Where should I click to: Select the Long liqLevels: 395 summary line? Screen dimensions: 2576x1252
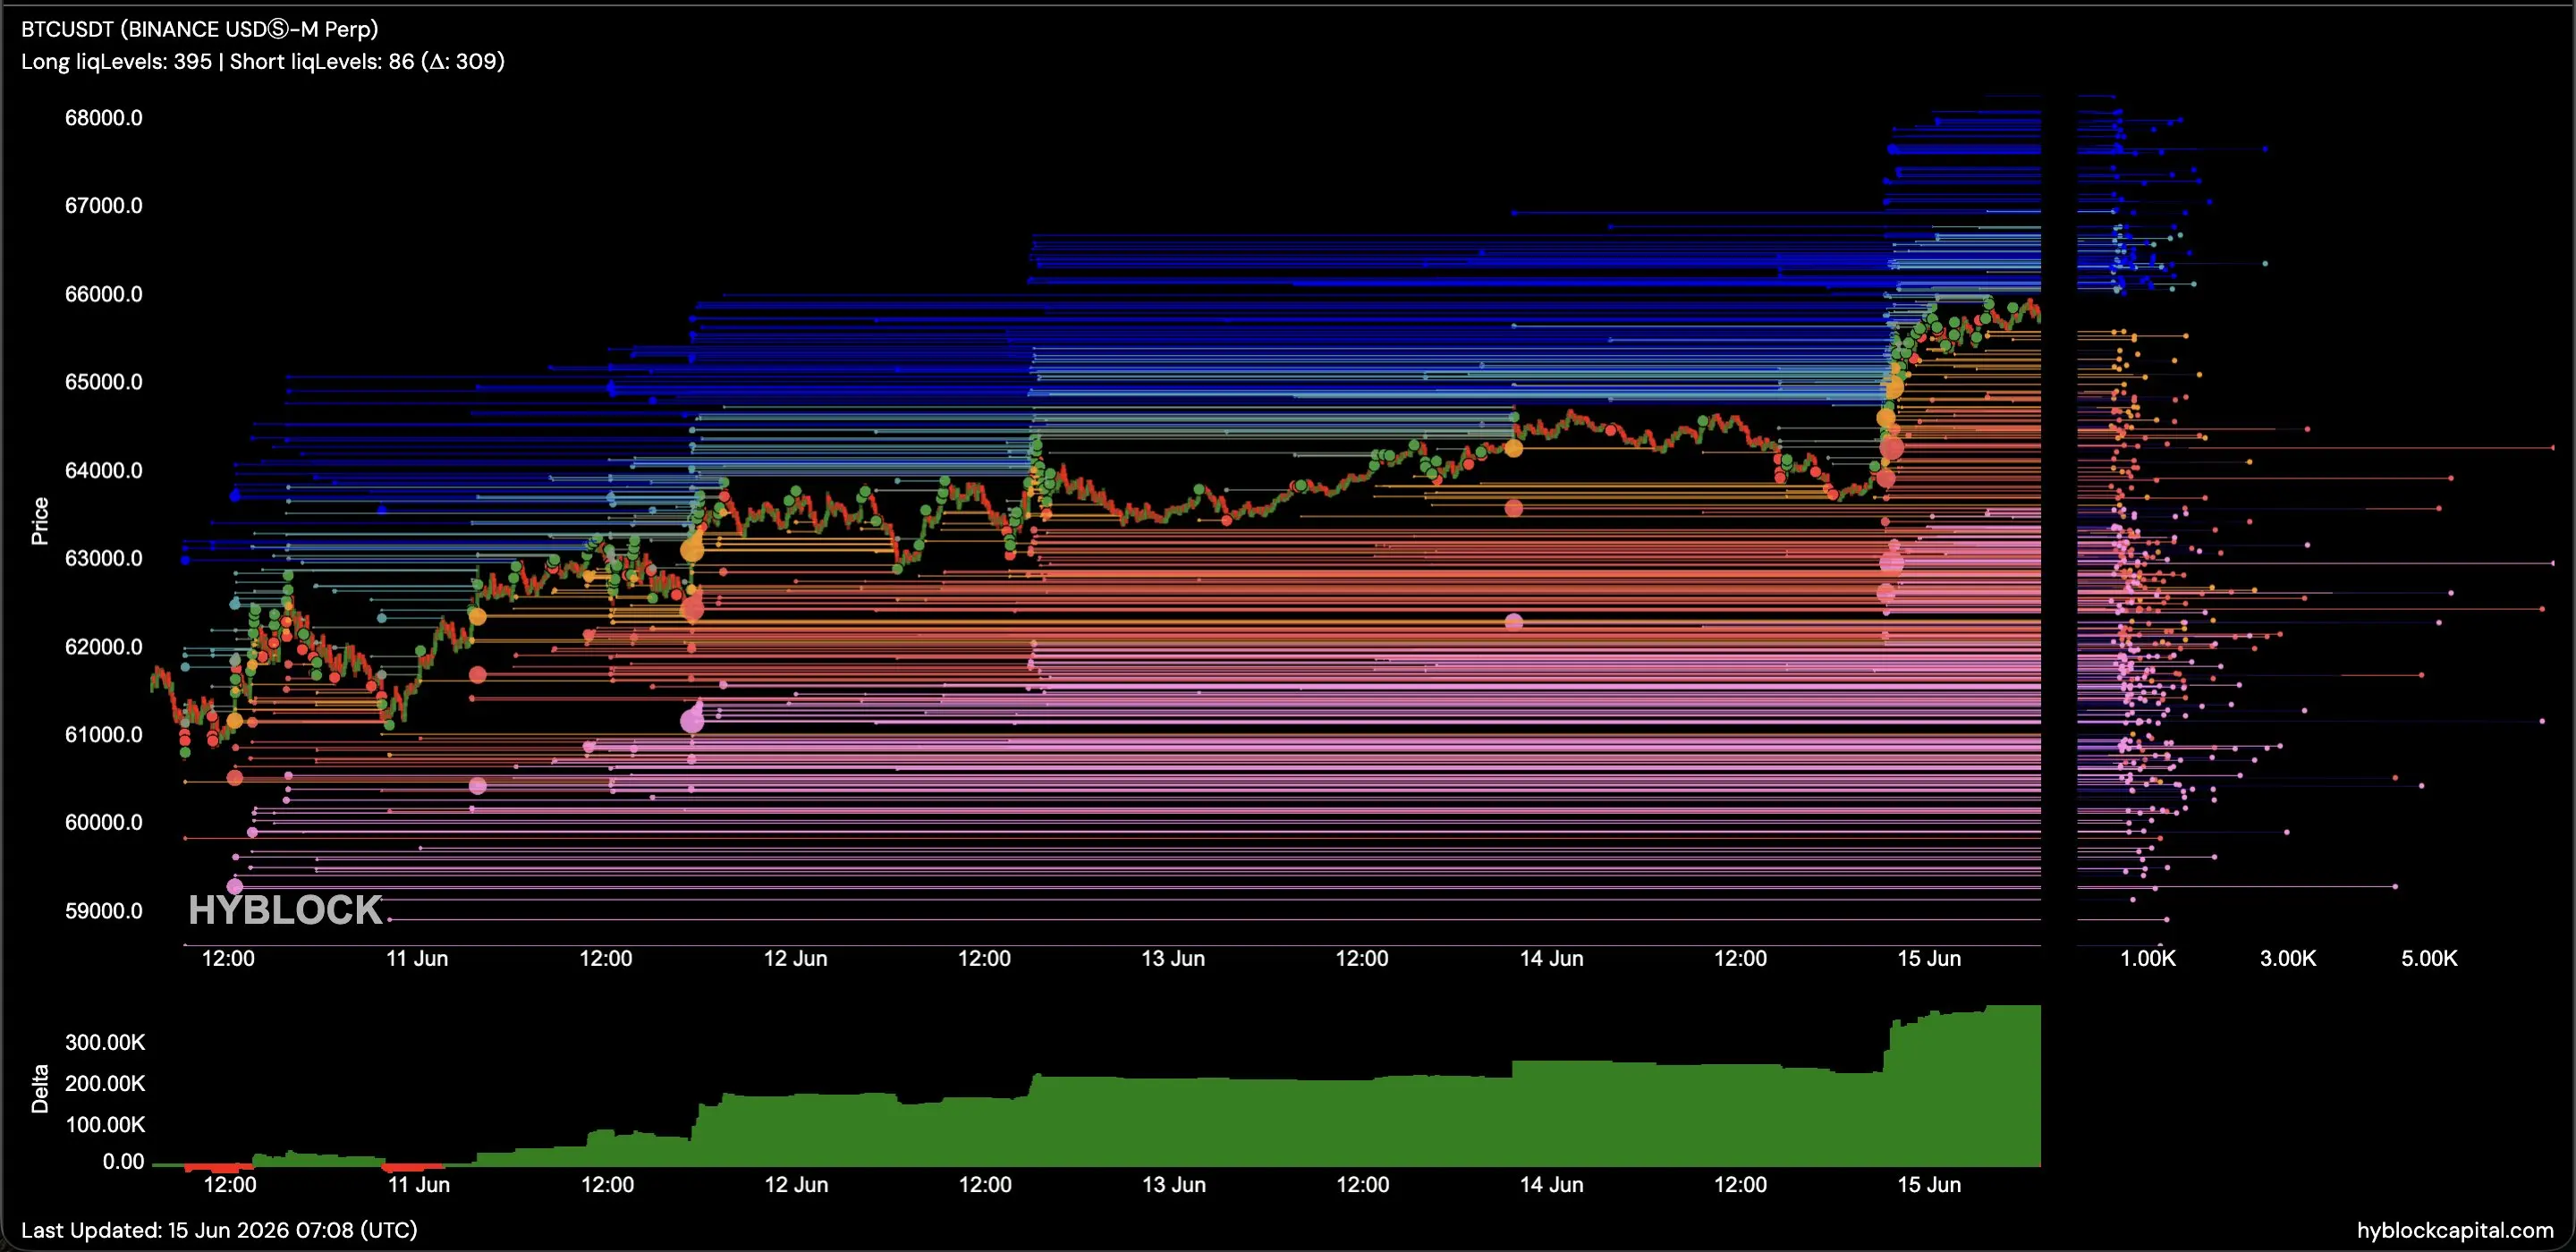tap(263, 61)
